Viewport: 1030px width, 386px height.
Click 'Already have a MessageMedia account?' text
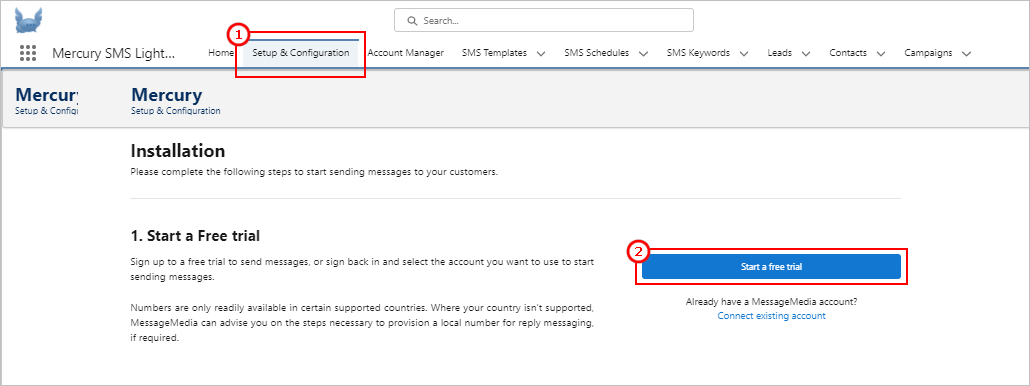click(x=771, y=303)
